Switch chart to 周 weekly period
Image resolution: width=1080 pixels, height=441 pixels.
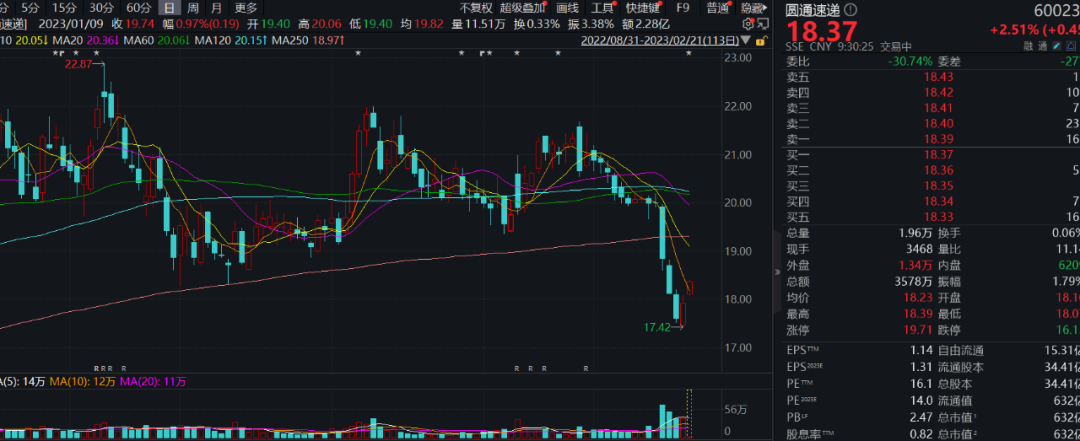tap(191, 8)
